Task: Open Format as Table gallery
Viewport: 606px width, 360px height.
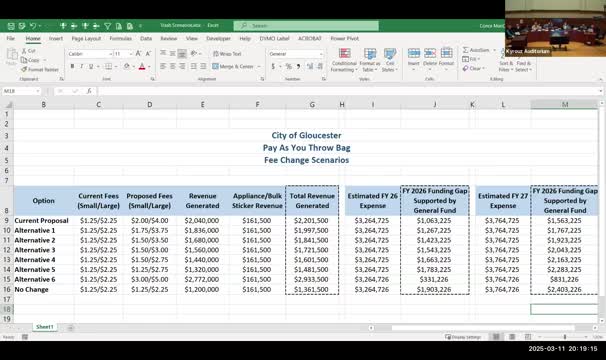Action: pos(370,60)
